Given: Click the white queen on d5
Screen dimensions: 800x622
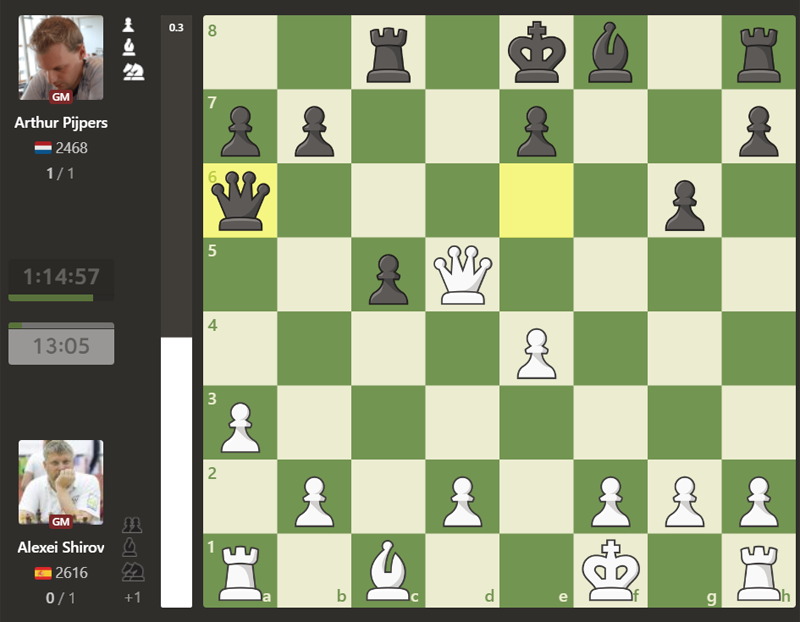Looking at the screenshot, I should click(462, 274).
